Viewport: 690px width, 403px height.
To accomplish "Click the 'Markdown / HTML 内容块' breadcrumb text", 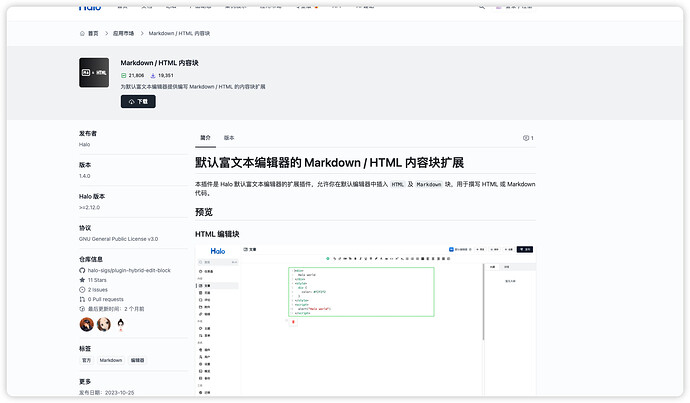I will point(179,33).
